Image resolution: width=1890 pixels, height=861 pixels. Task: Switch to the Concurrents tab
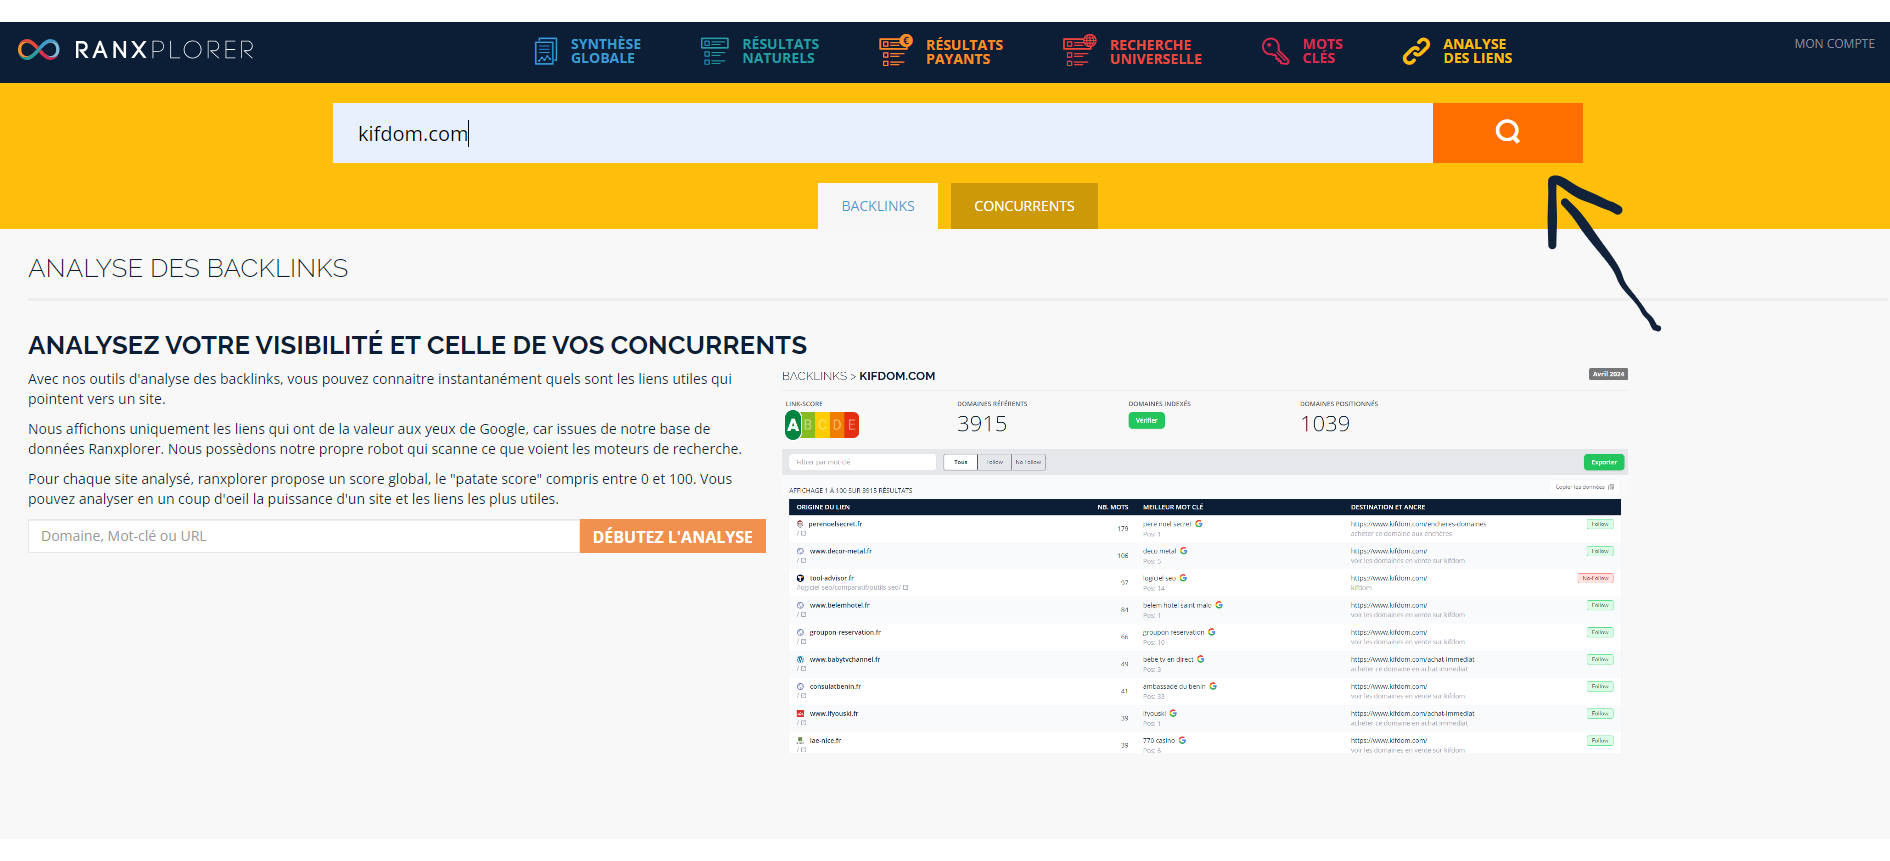click(1024, 206)
